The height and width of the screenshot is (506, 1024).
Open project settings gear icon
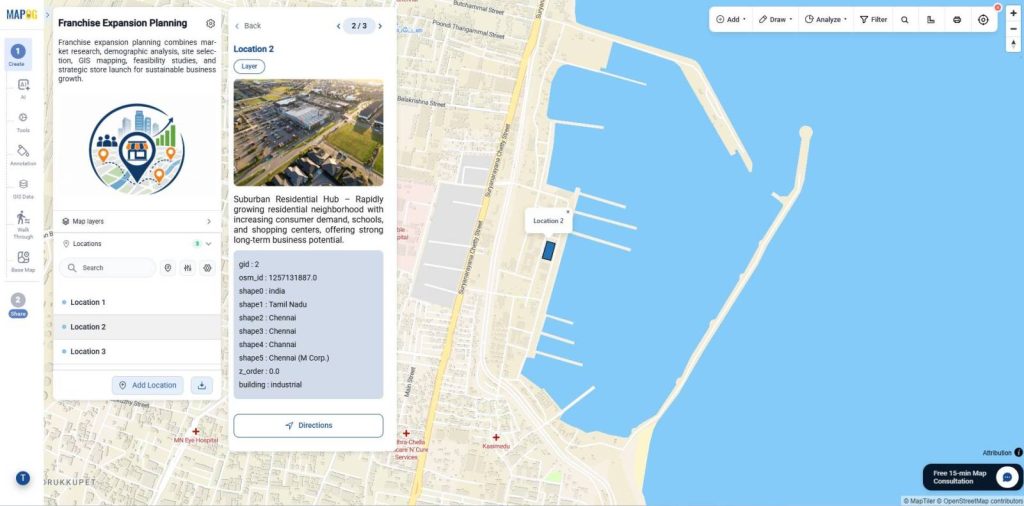click(210, 24)
